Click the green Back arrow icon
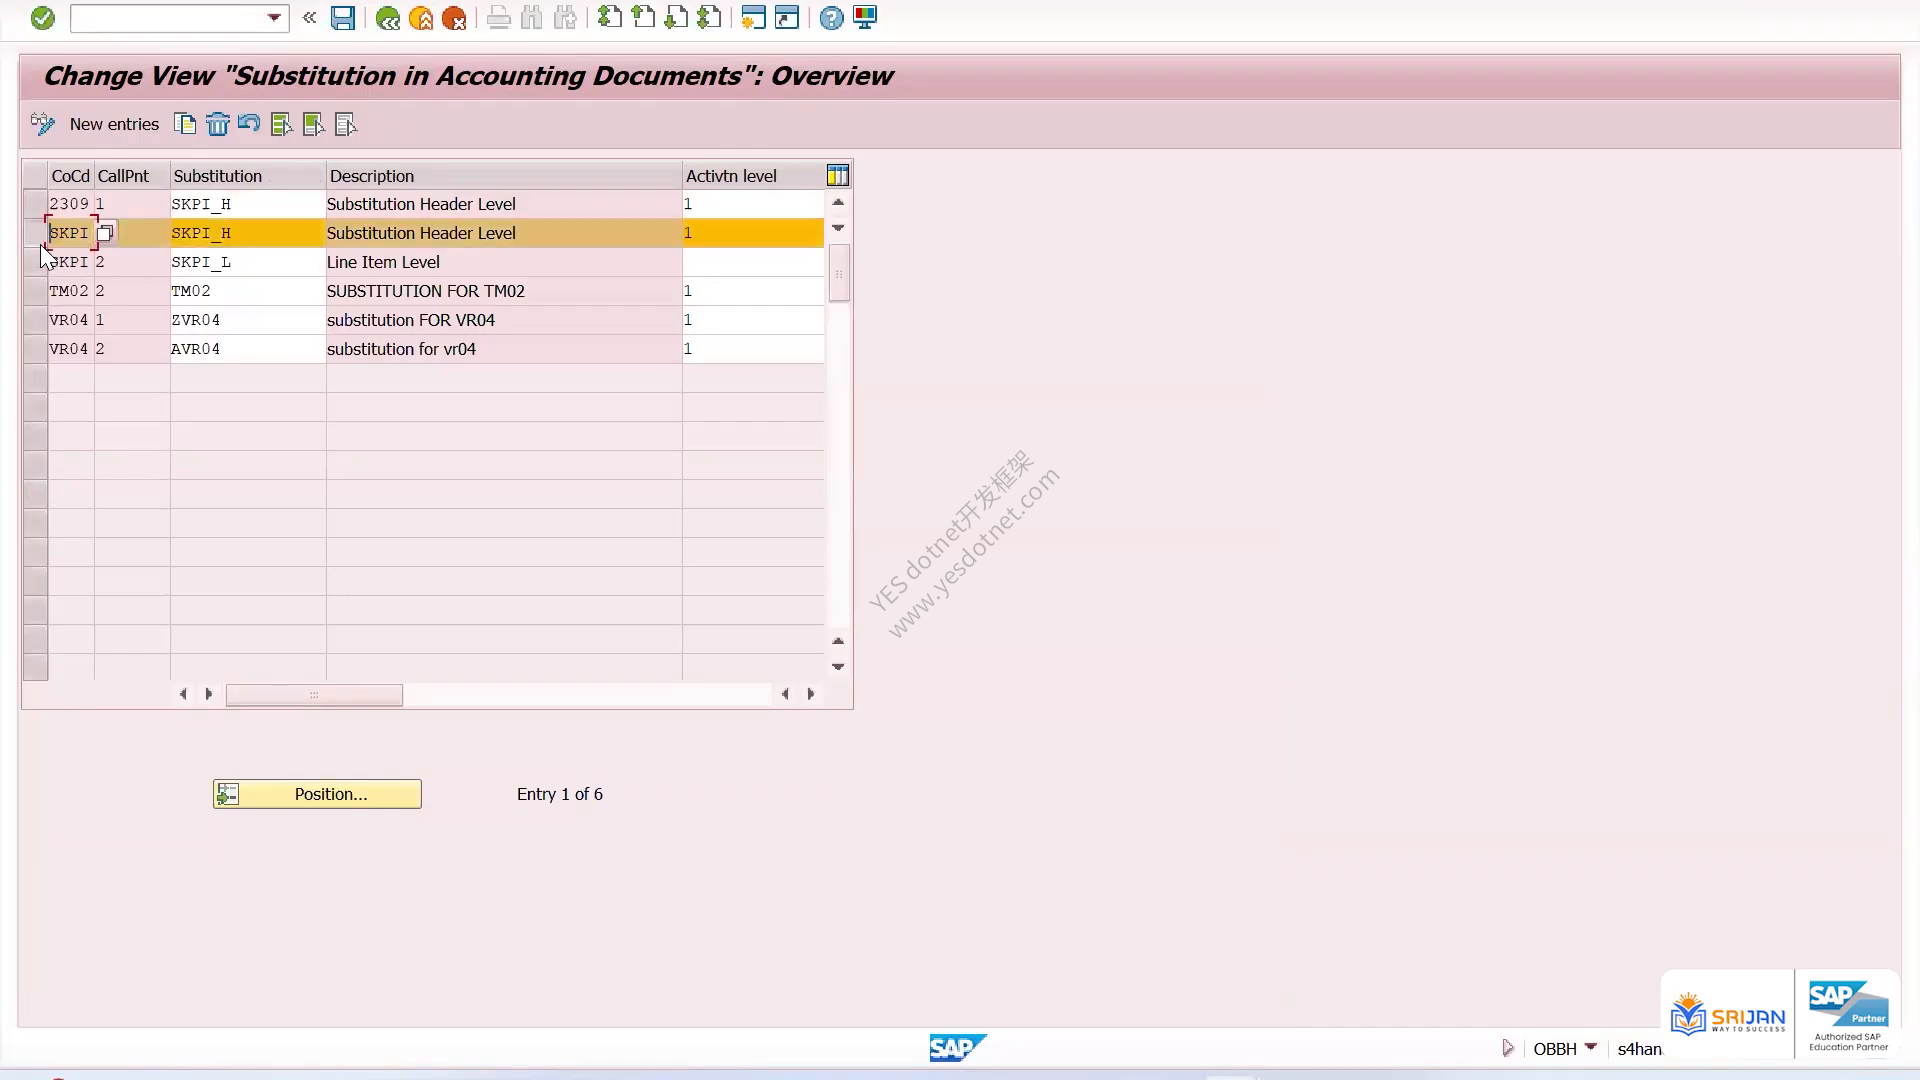Screen dimensions: 1920x1080 pos(388,18)
